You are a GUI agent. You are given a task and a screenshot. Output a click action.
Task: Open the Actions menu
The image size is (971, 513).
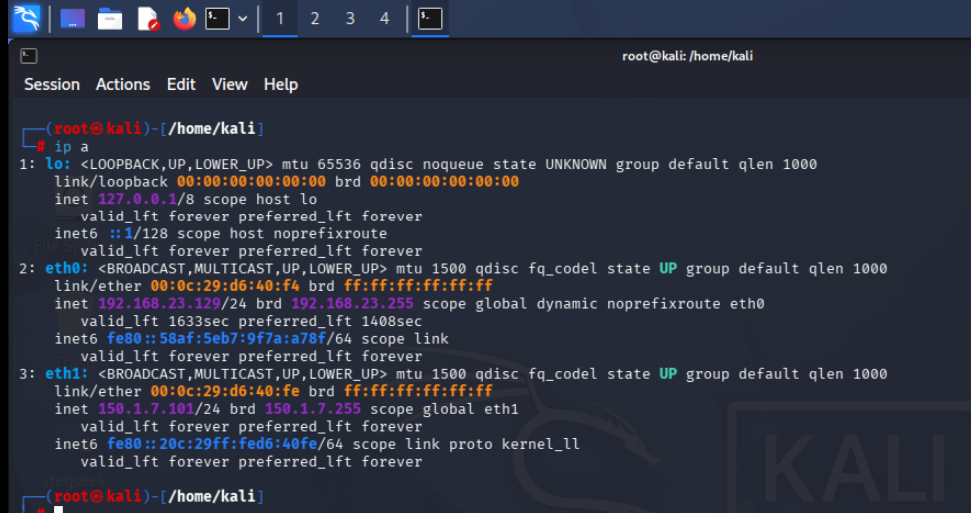pyautogui.click(x=123, y=84)
